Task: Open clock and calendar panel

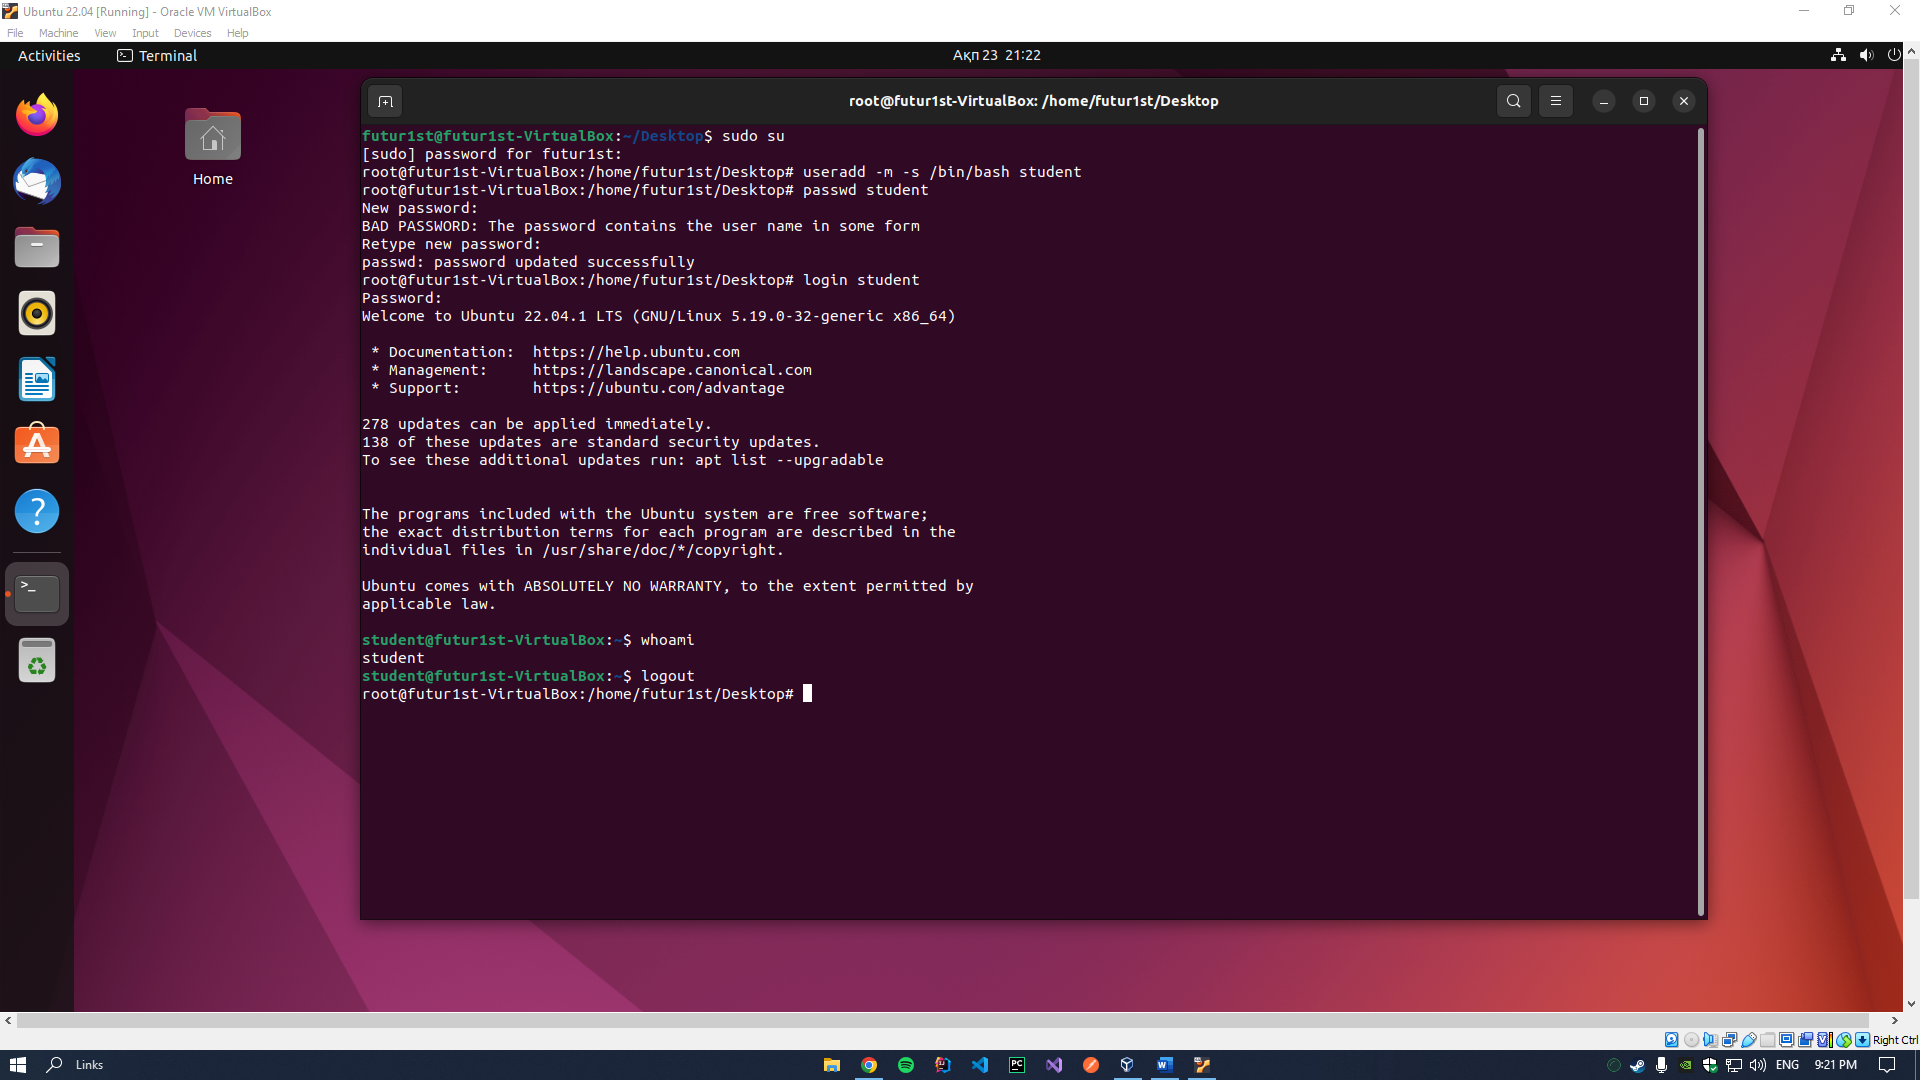Action: pos(997,55)
